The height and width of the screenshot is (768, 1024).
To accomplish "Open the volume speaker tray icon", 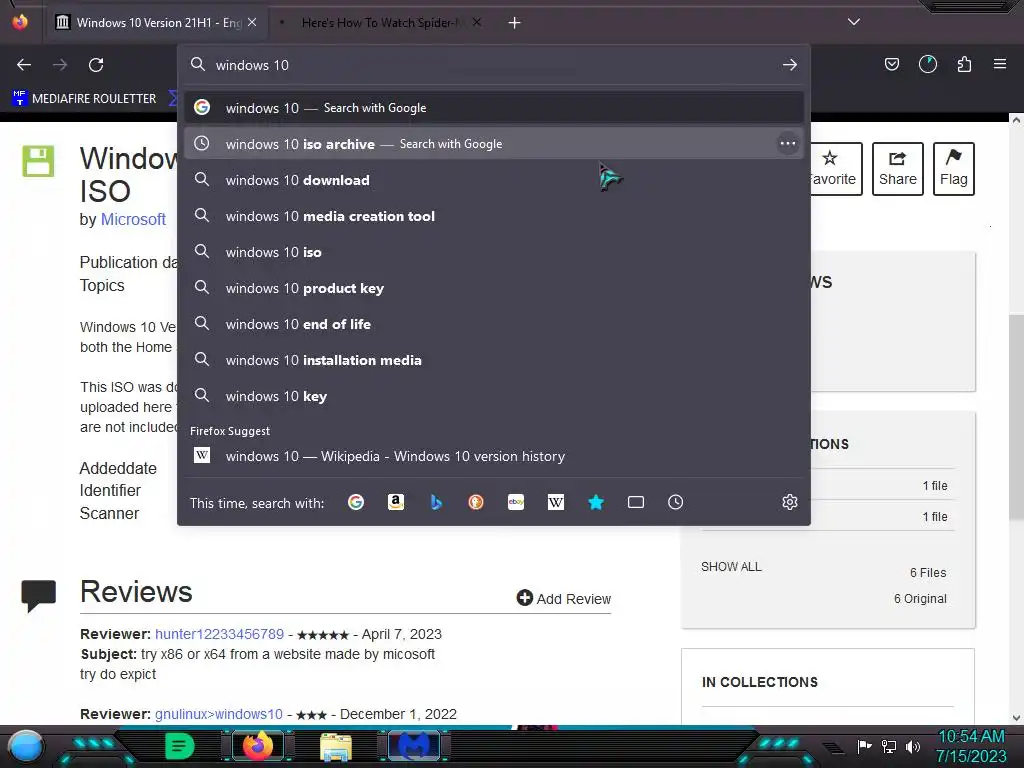I will [x=913, y=746].
